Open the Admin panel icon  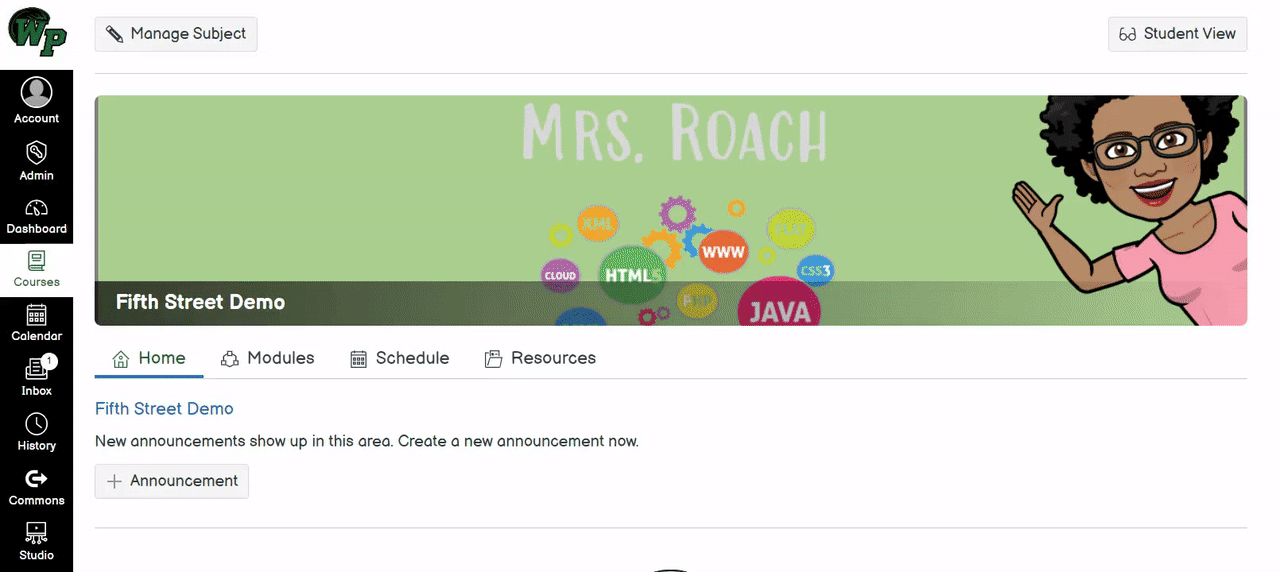tap(37, 160)
